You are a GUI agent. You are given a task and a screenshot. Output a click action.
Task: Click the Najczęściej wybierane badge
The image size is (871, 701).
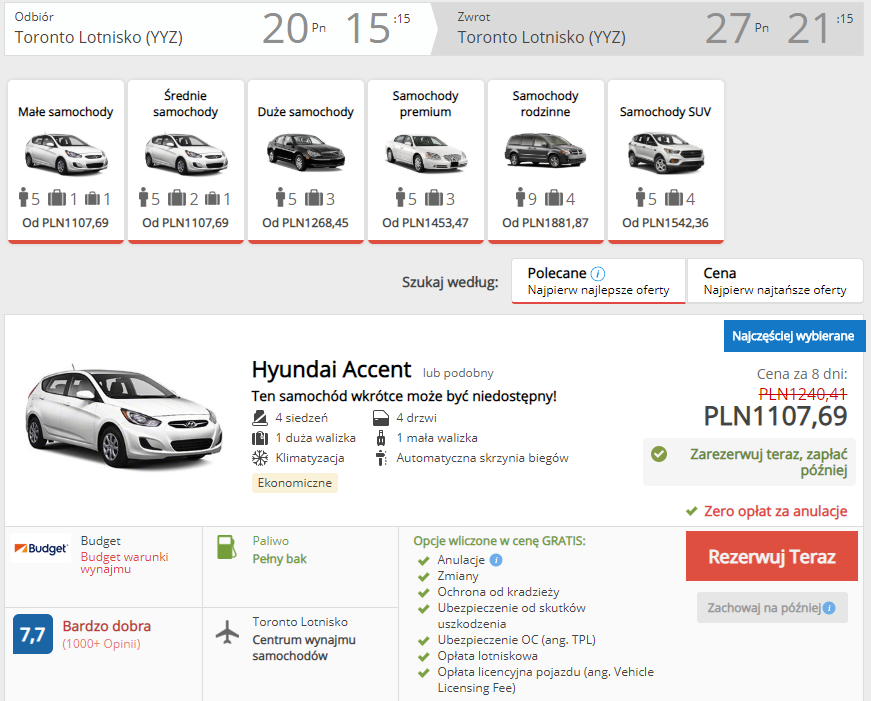click(x=793, y=336)
